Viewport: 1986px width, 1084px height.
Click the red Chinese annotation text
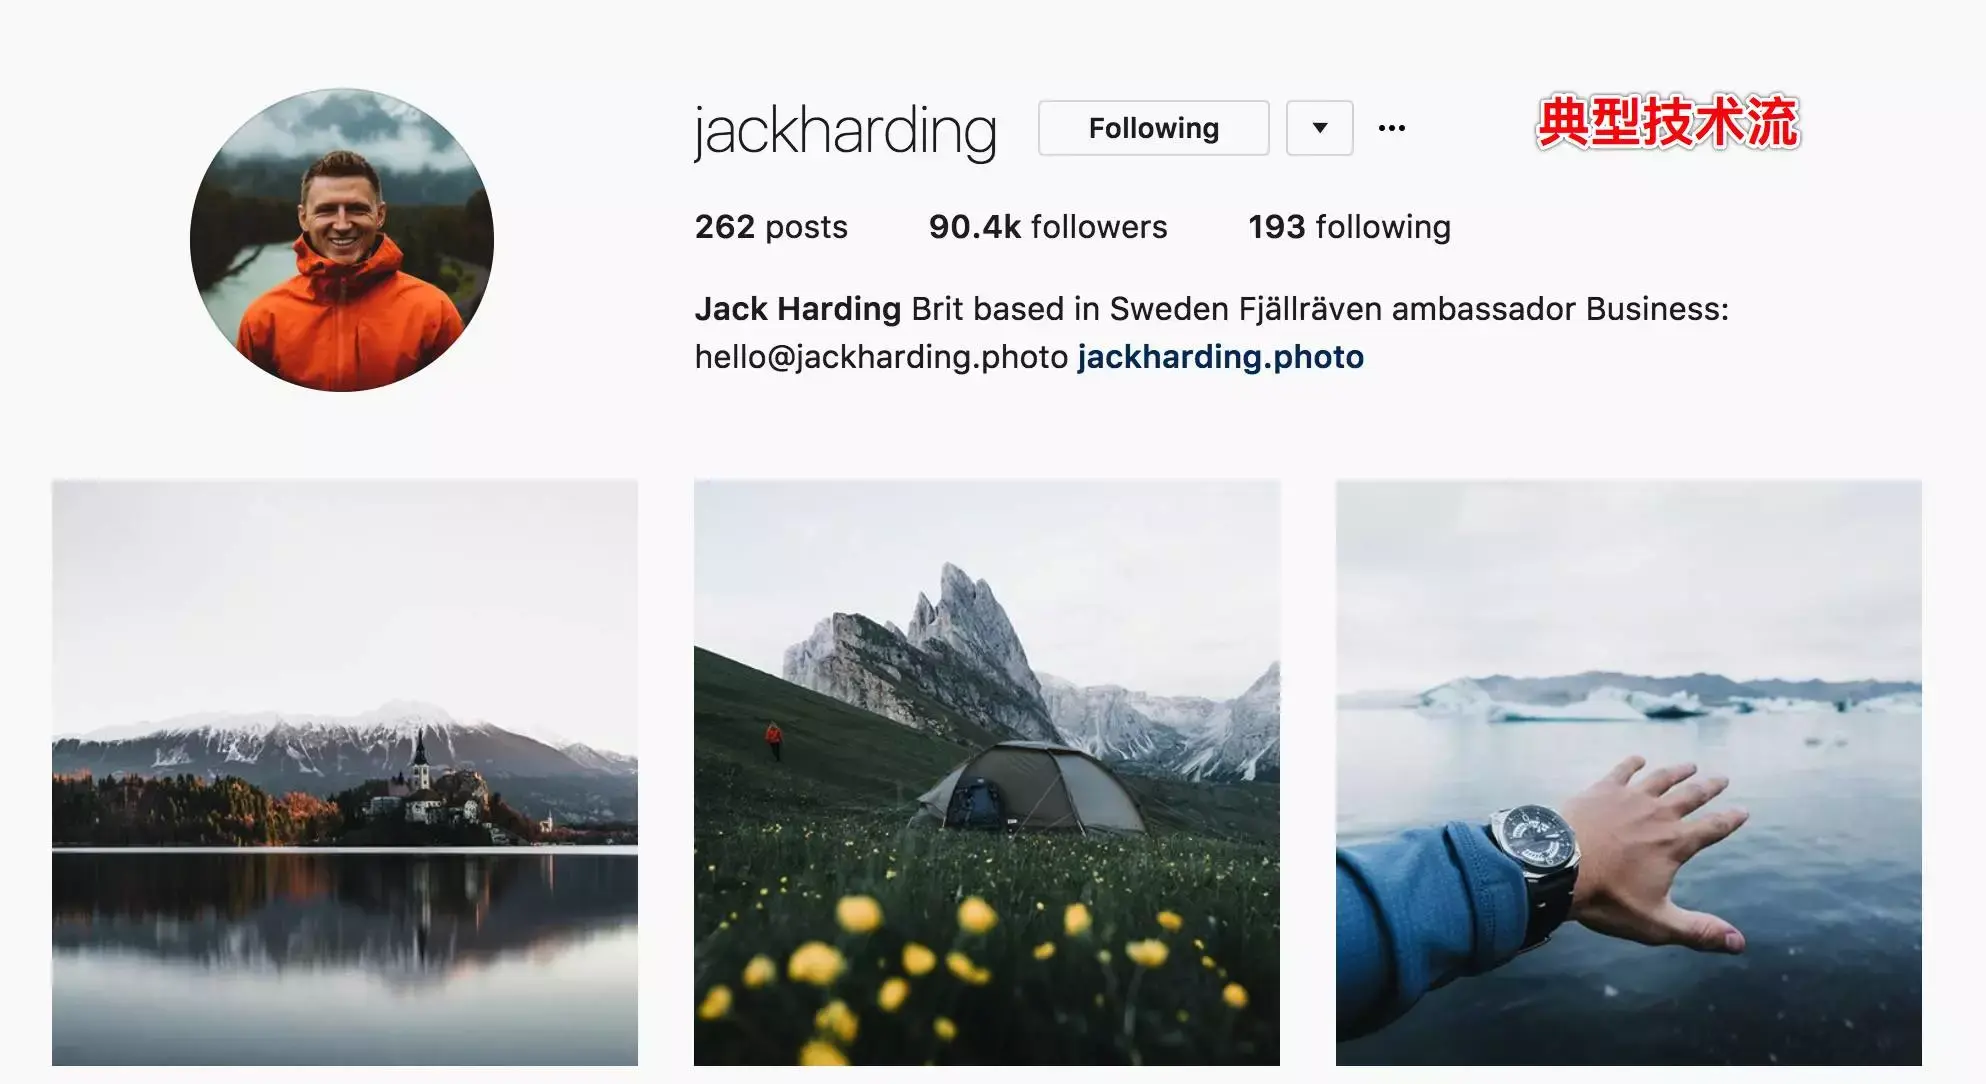click(1668, 123)
